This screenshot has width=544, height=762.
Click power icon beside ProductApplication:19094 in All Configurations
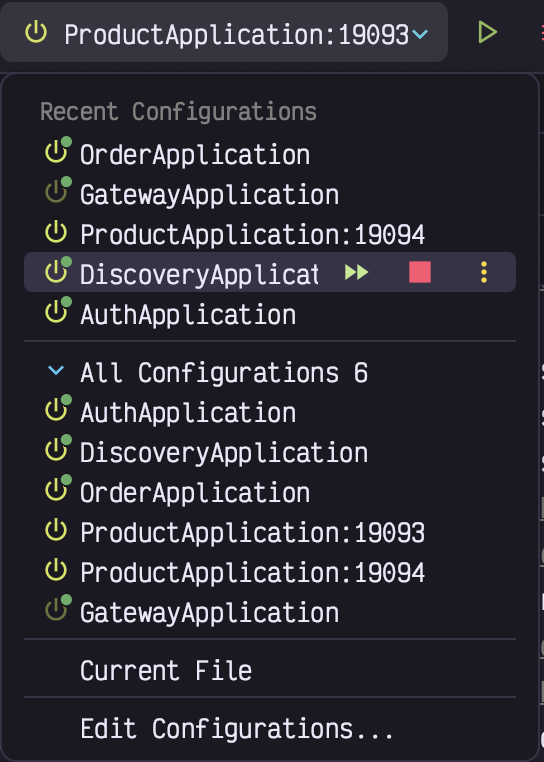tap(56, 570)
